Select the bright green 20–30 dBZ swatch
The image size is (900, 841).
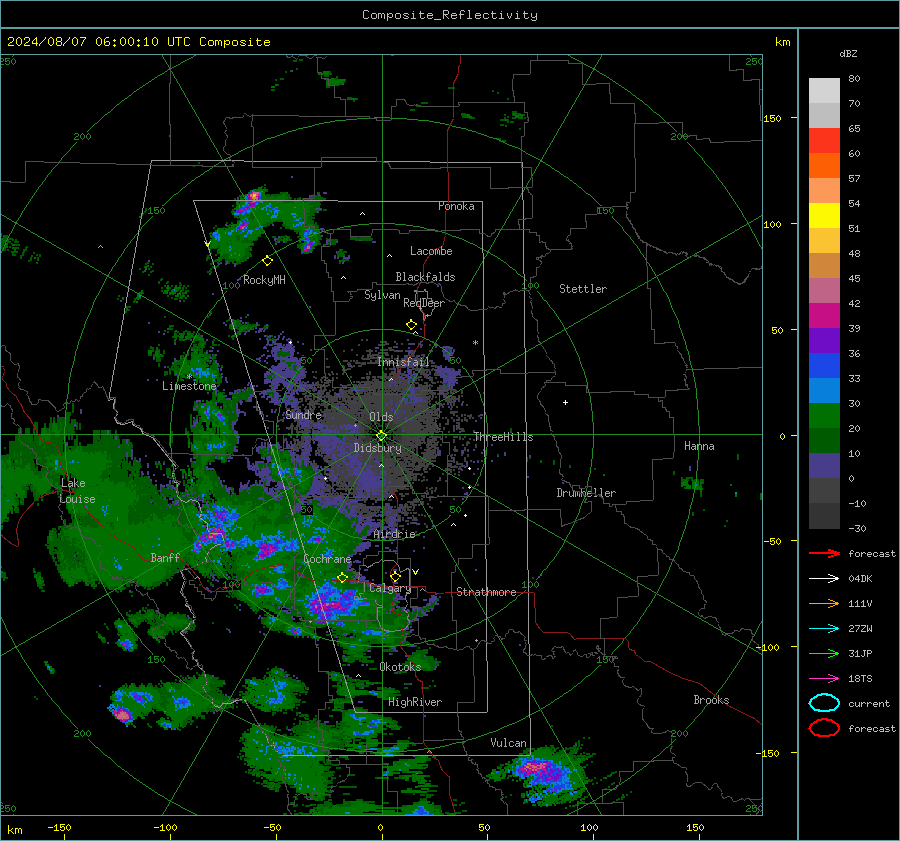824,416
